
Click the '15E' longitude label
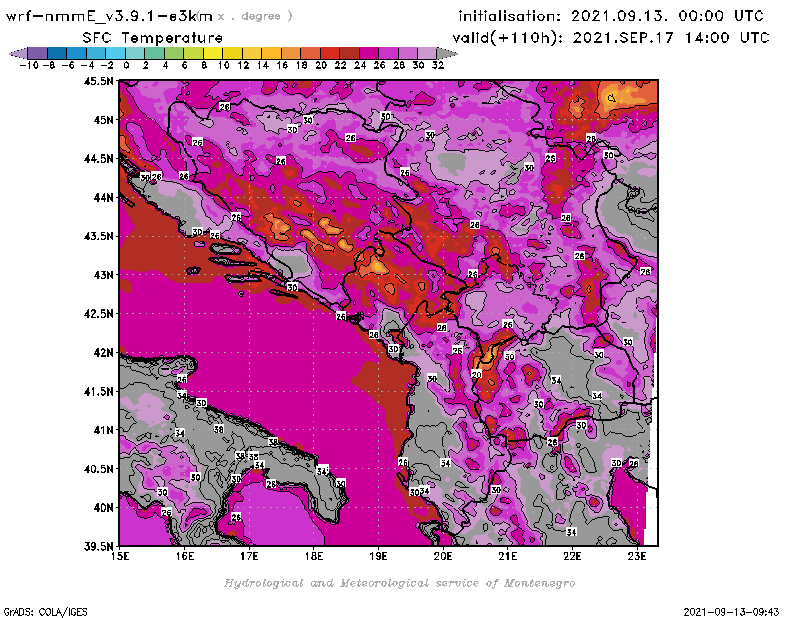coord(120,556)
